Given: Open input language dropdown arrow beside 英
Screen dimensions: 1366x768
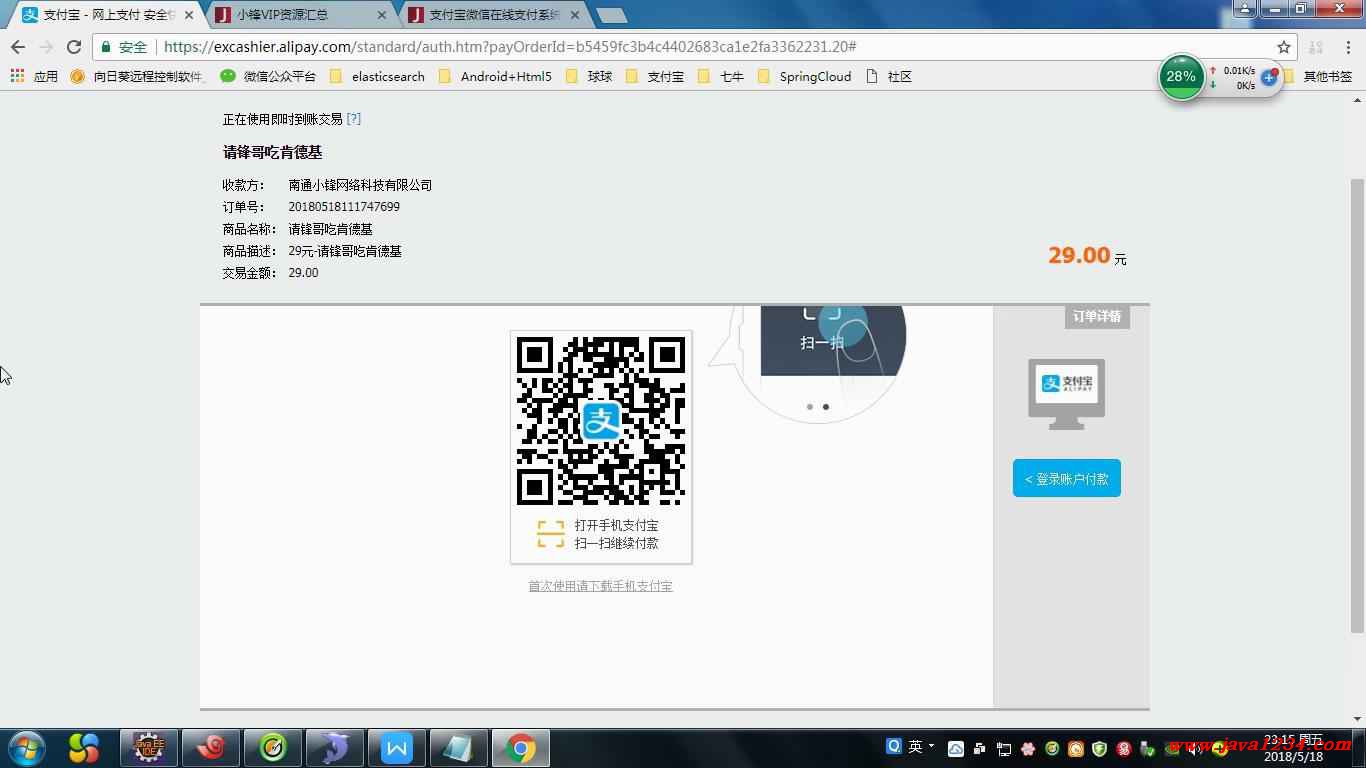Looking at the screenshot, I should click(x=931, y=746).
